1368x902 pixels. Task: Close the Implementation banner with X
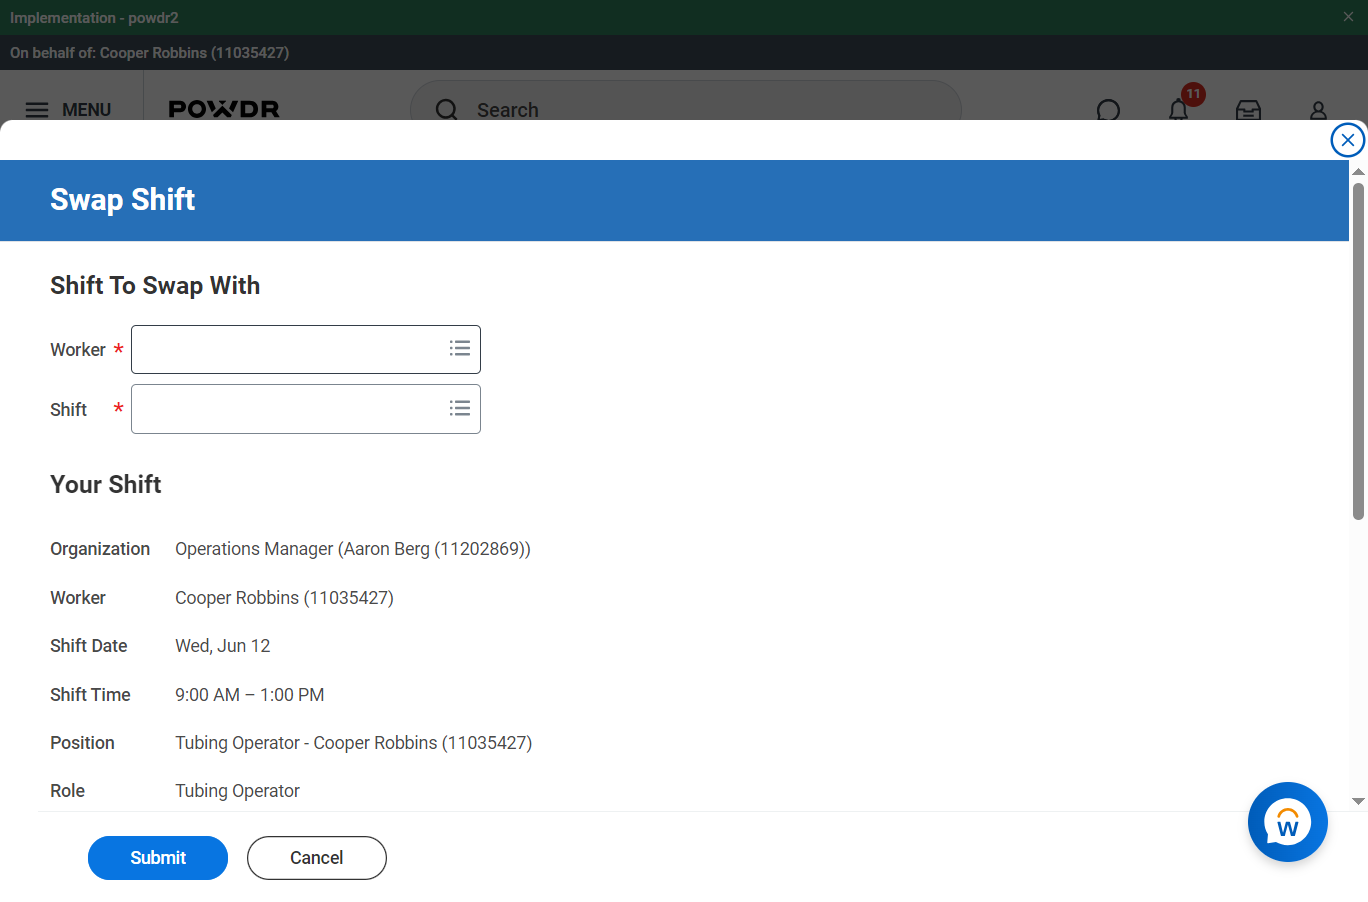[1348, 17]
